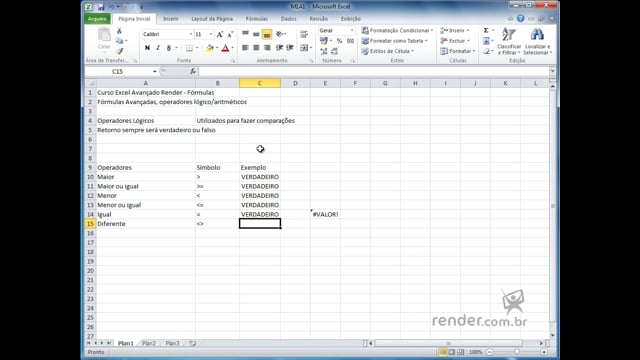
Task: Toggle align text left
Action: (x=245, y=48)
